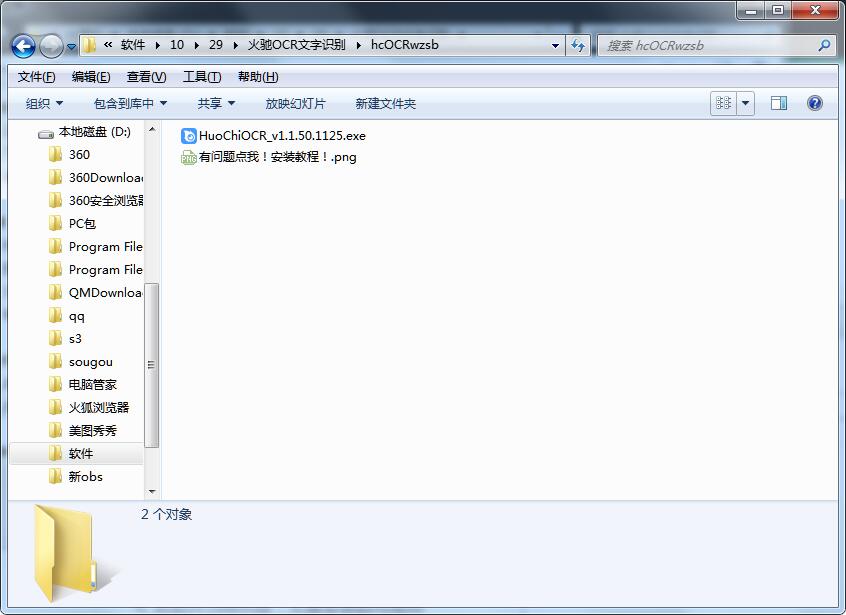Click the blue help question icon
Image resolution: width=846 pixels, height=615 pixels.
[x=815, y=103]
